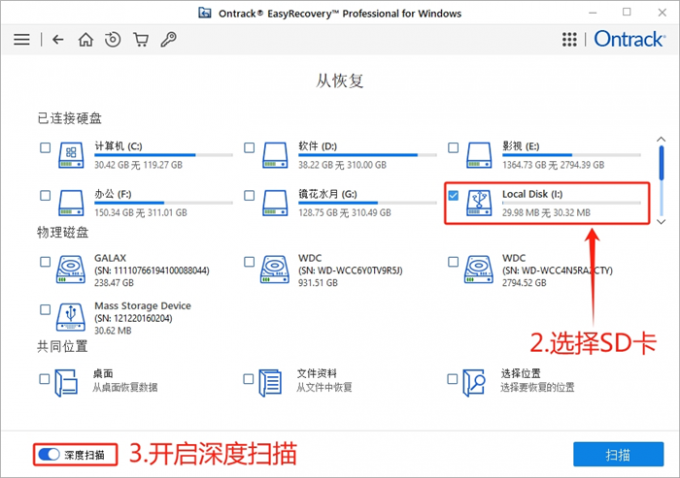
Task: Check the 桌面 checkbox
Action: tap(44, 379)
